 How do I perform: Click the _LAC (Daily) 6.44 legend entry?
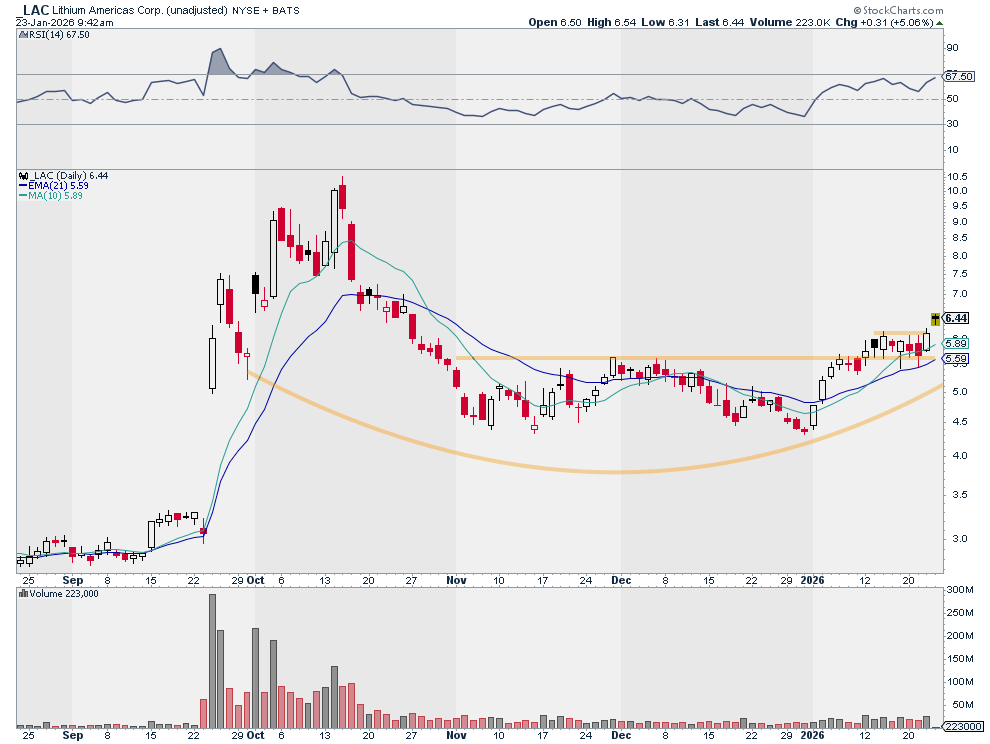[69, 176]
